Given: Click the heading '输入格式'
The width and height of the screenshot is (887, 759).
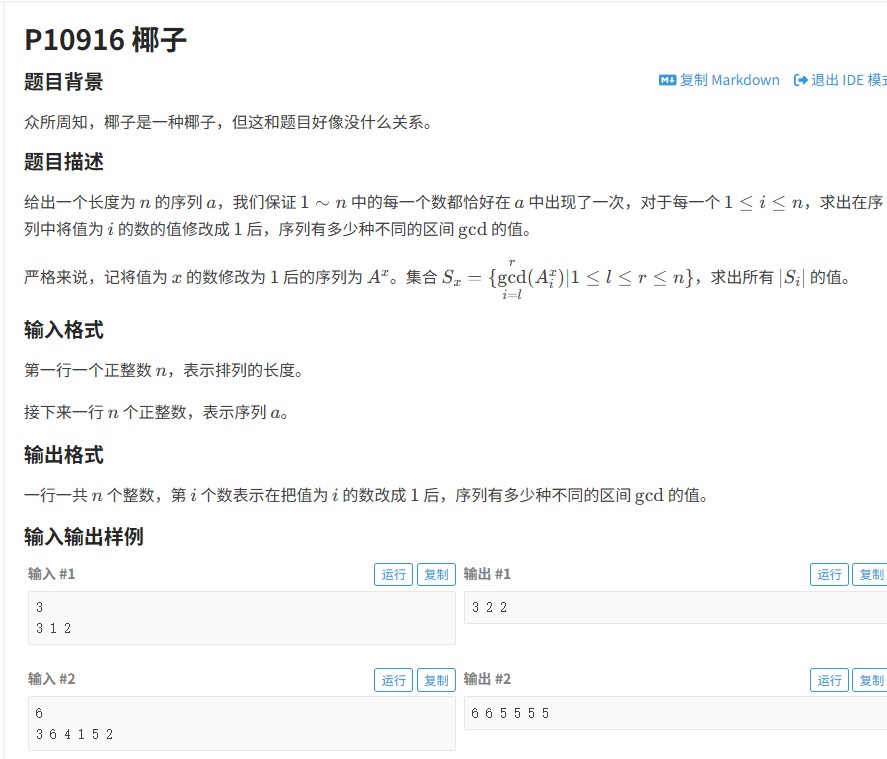Looking at the screenshot, I should point(63,330).
